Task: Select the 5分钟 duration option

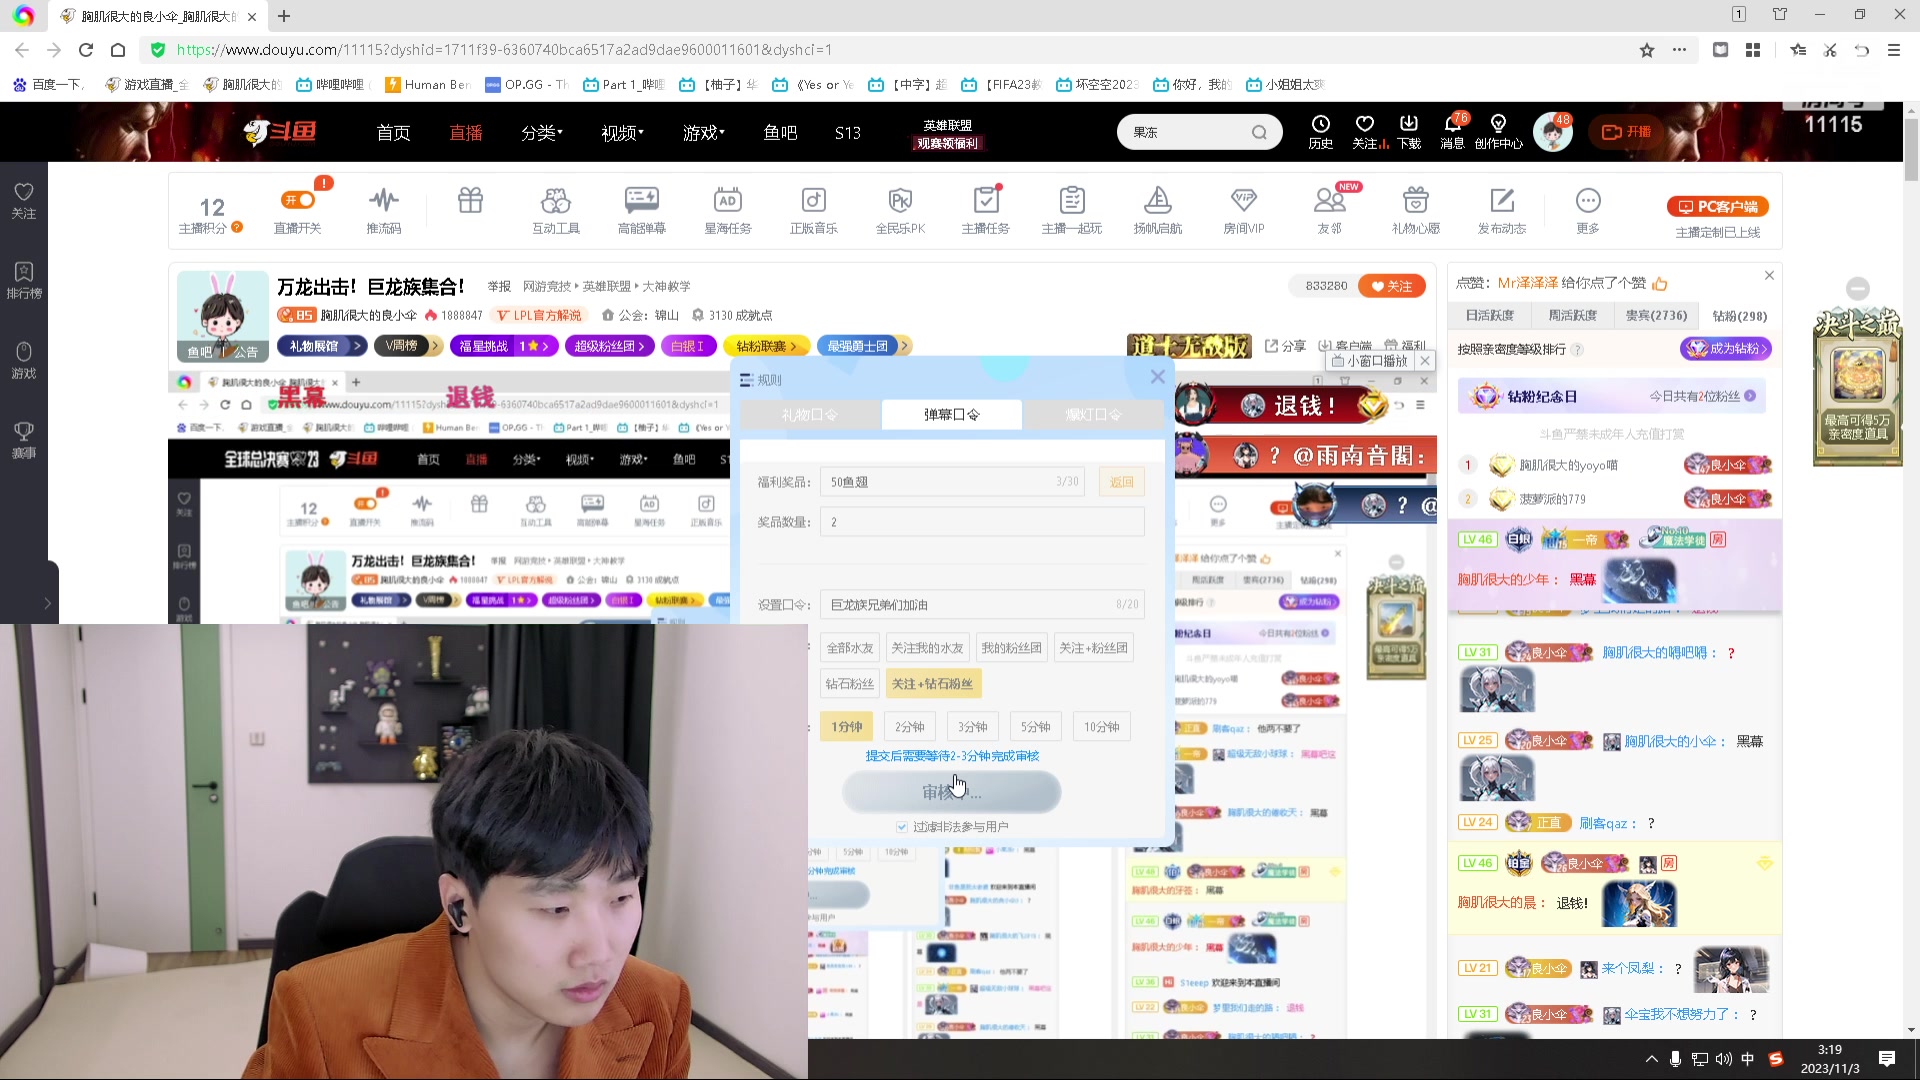Action: coord(1036,727)
